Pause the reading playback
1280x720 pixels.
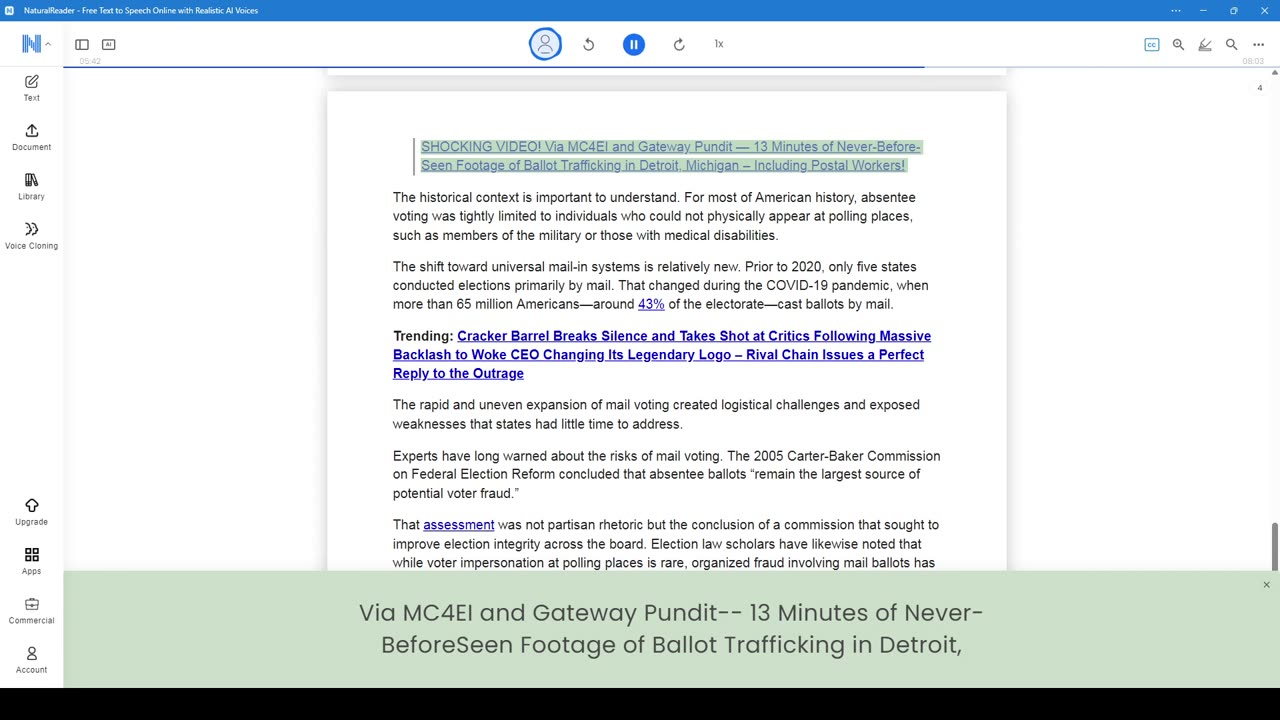[x=634, y=44]
